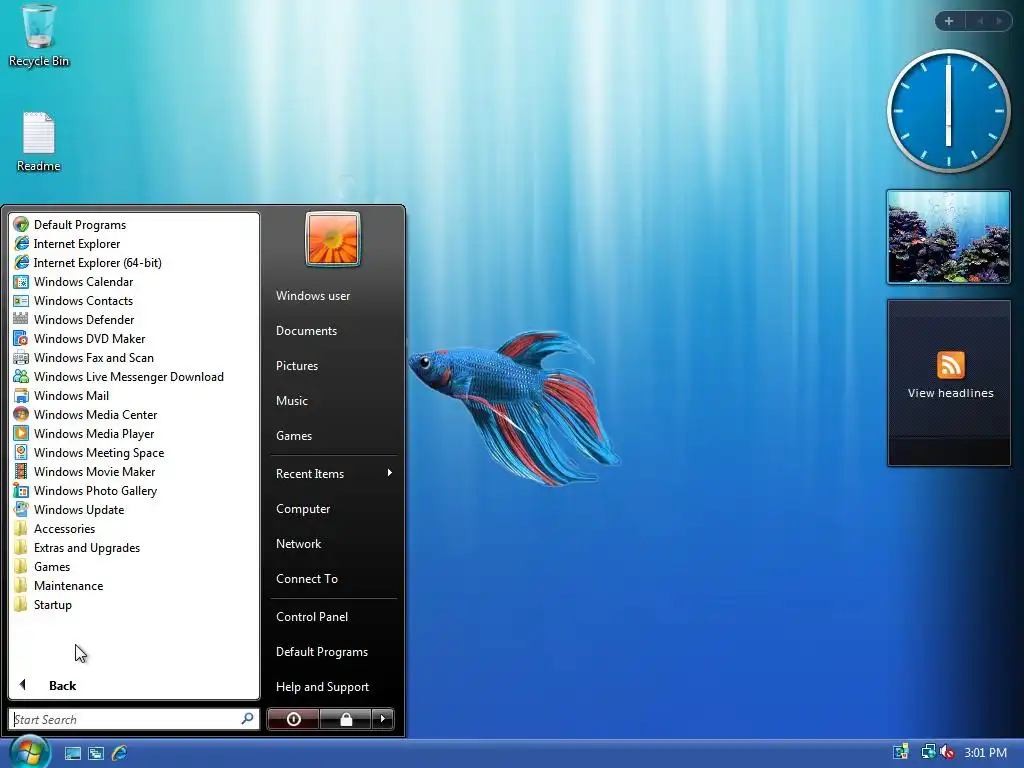Click the RSS feed icon in gadget
The height and width of the screenshot is (768, 1024).
coord(950,364)
